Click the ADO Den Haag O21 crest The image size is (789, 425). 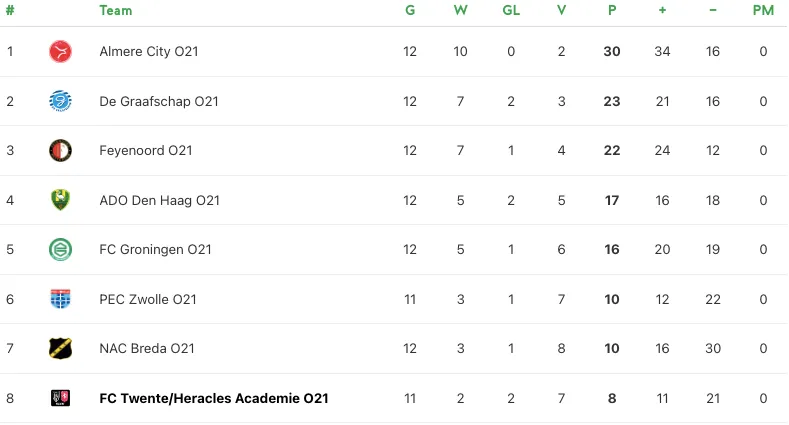pyautogui.click(x=61, y=200)
